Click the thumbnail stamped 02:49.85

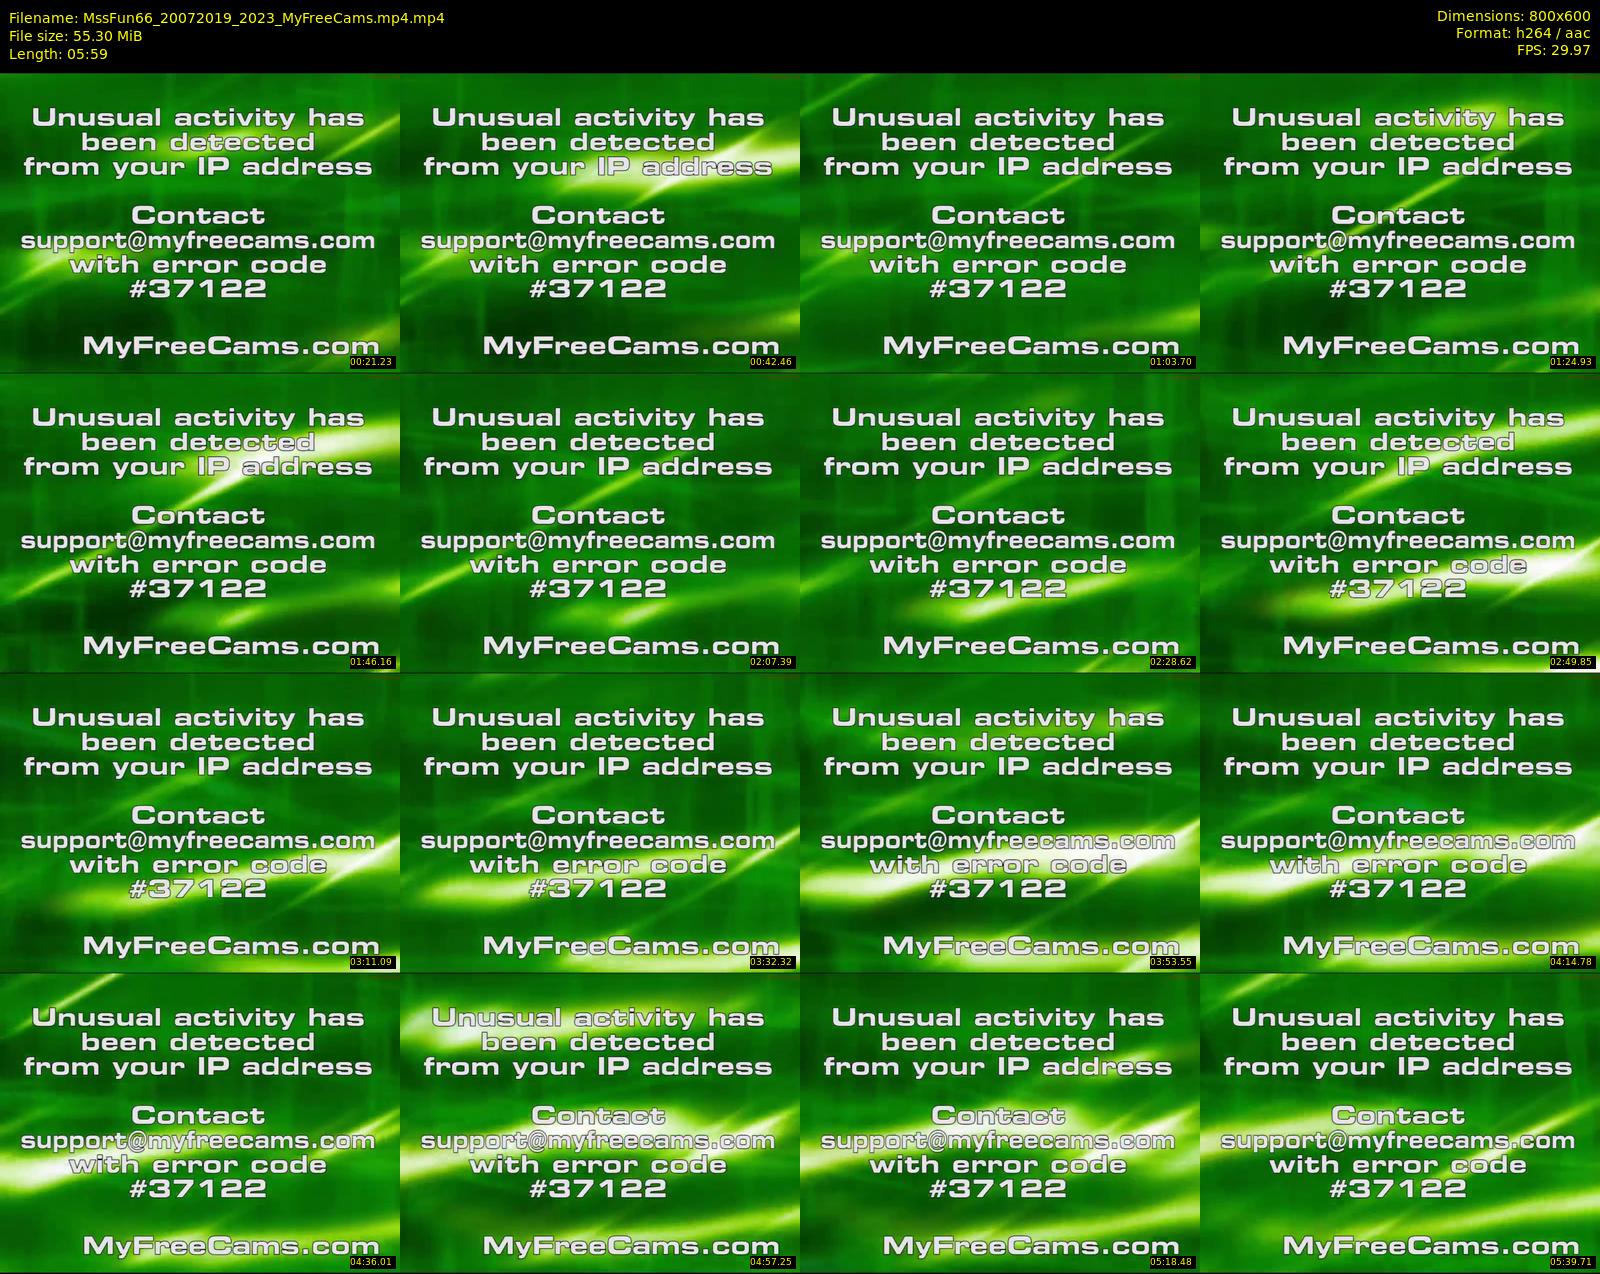pyautogui.click(x=1400, y=522)
